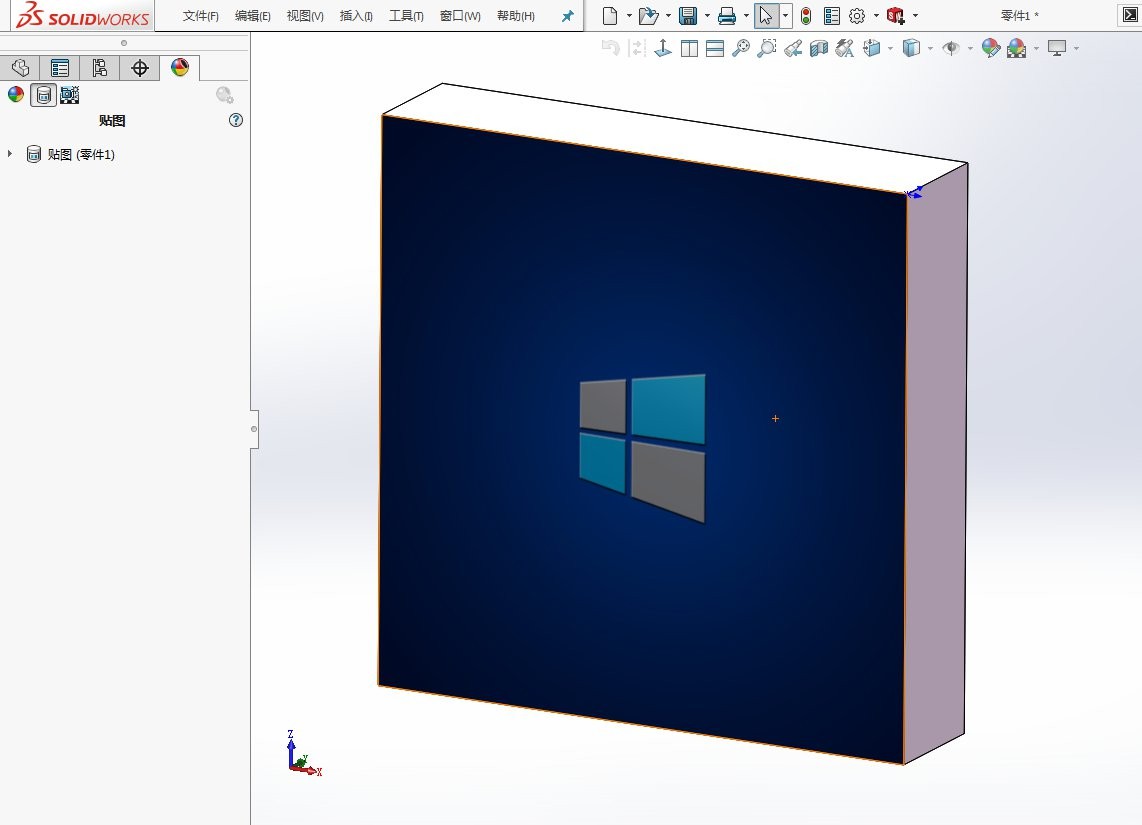The image size is (1142, 825).
Task: Click the greyed PhotoView options icon
Action: (x=225, y=95)
